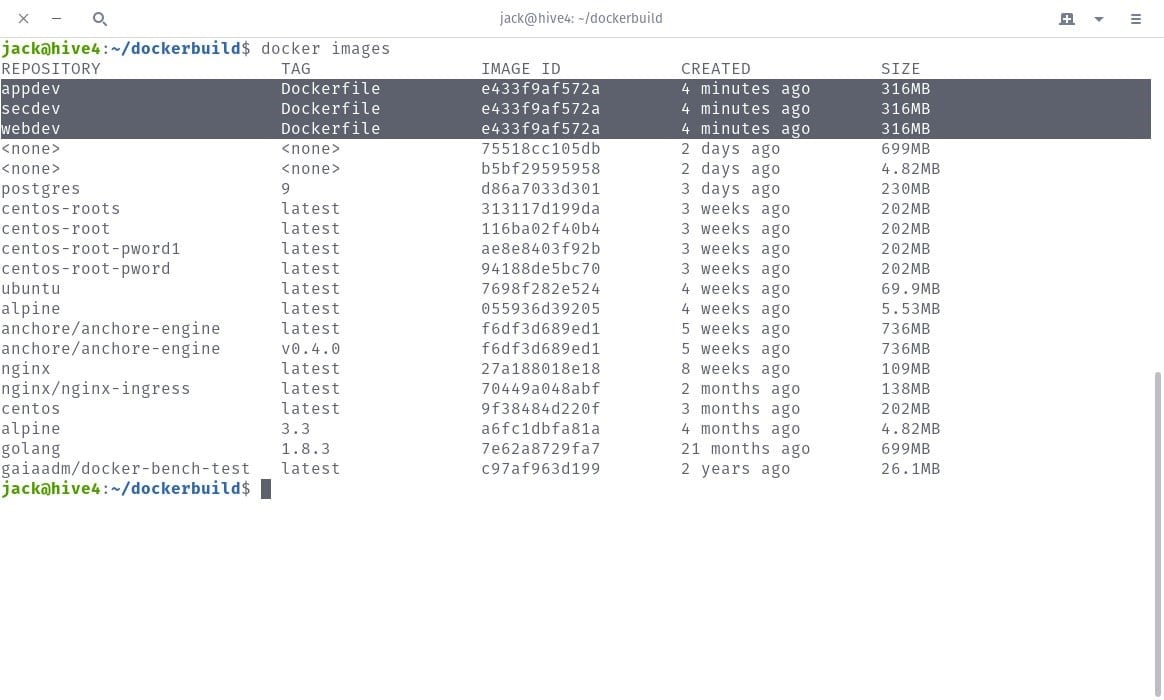Click the blinking cursor at the prompt

pyautogui.click(x=265, y=488)
